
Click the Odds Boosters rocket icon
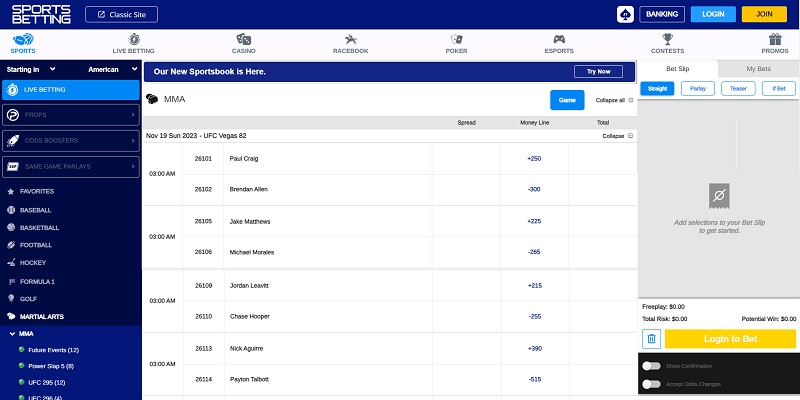coord(13,141)
